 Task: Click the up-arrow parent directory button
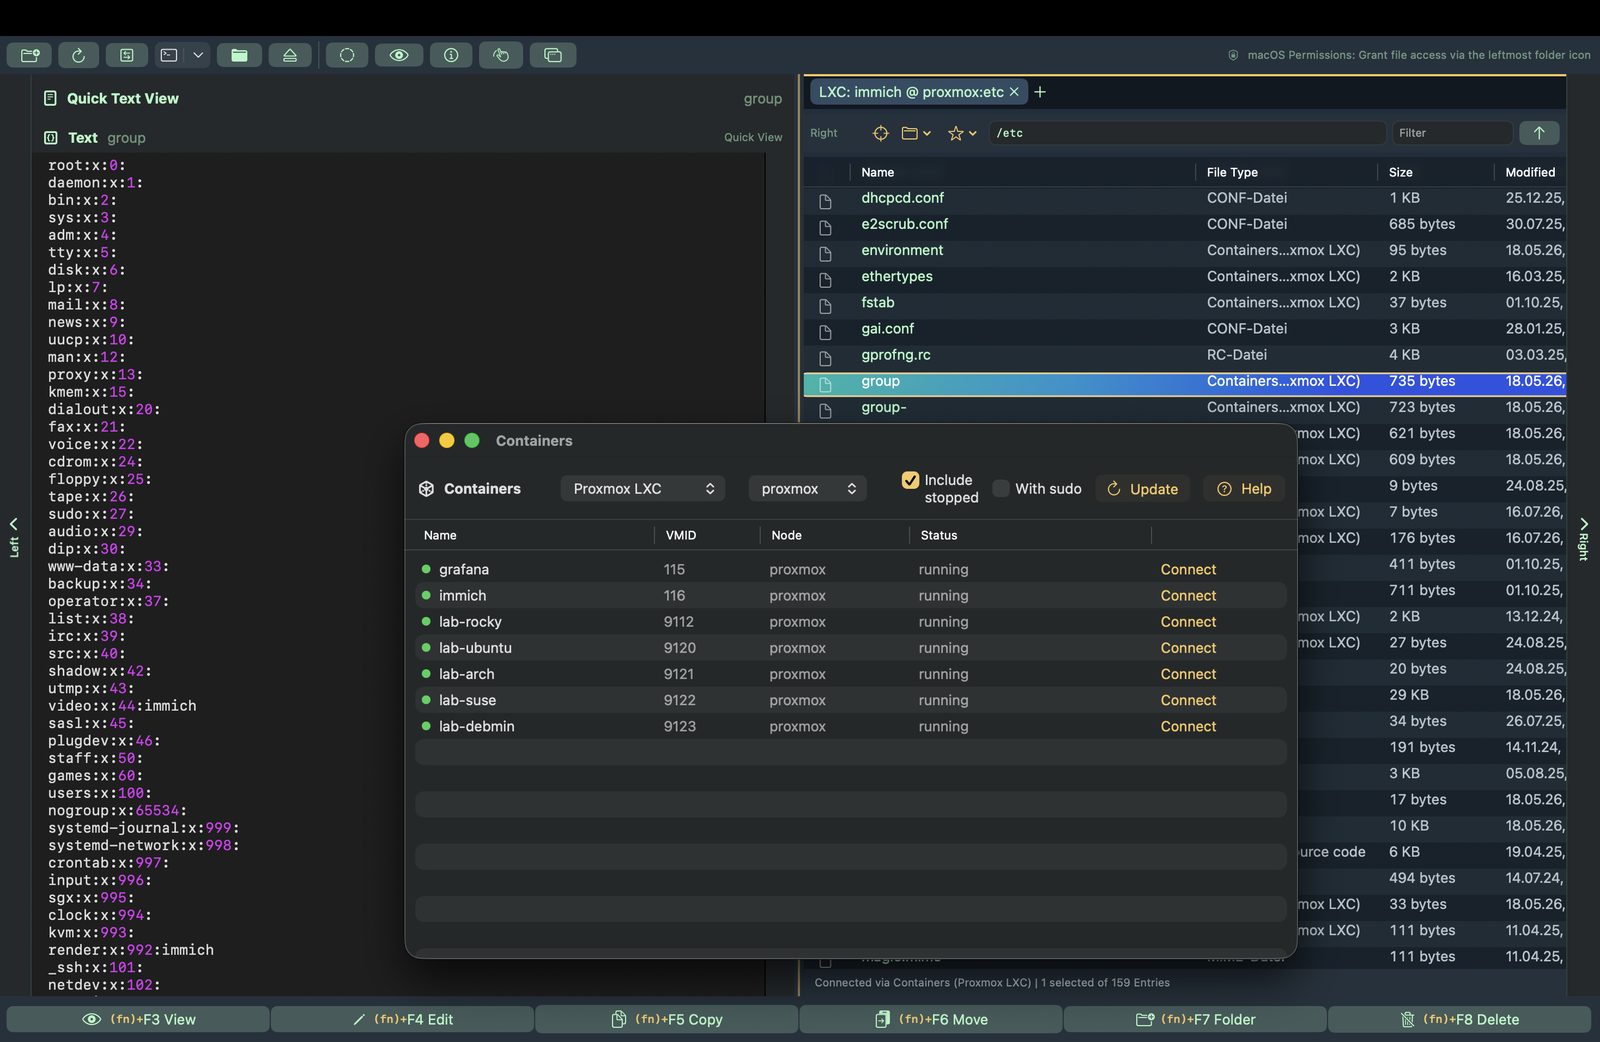click(1539, 133)
